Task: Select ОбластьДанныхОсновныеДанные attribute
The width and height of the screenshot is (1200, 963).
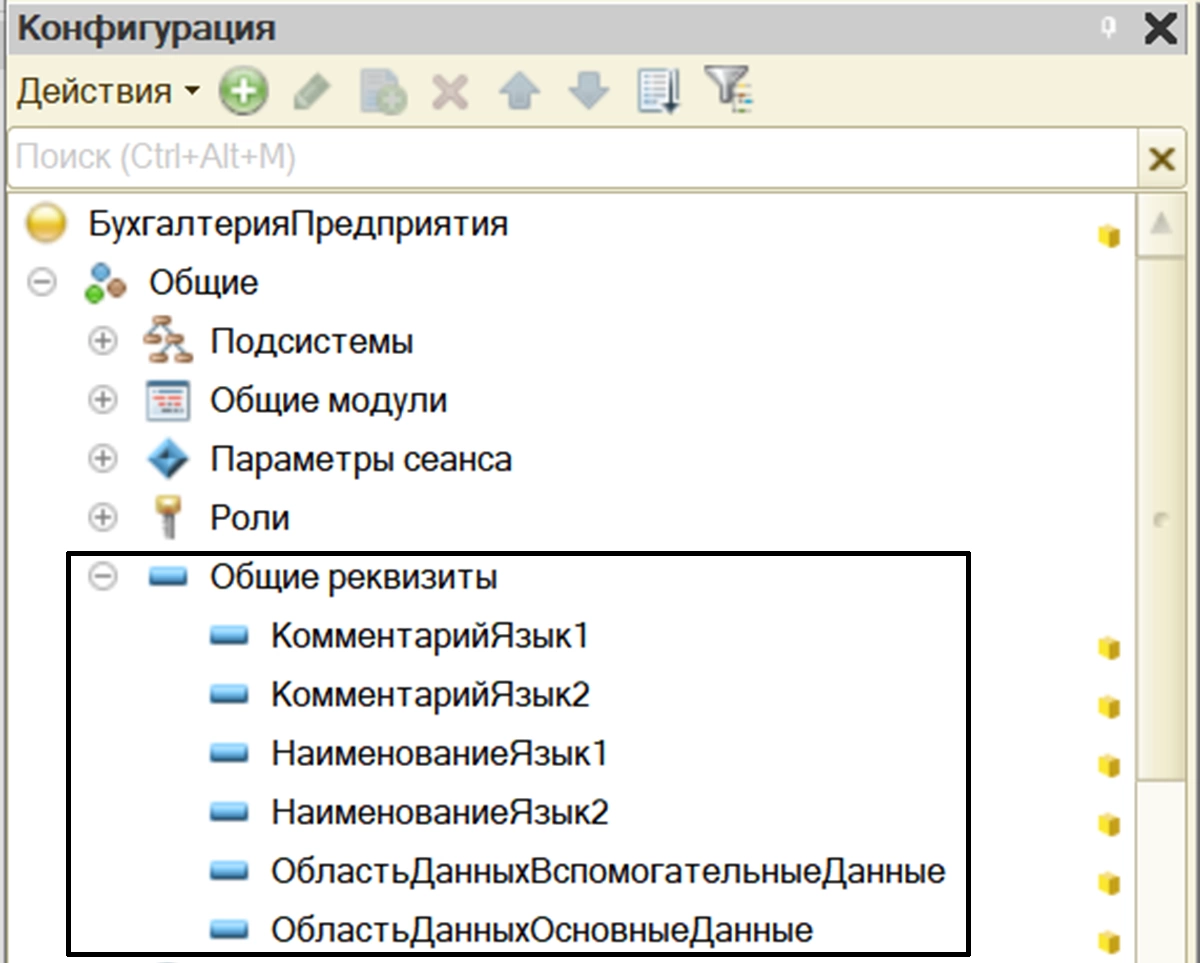Action: 542,932
